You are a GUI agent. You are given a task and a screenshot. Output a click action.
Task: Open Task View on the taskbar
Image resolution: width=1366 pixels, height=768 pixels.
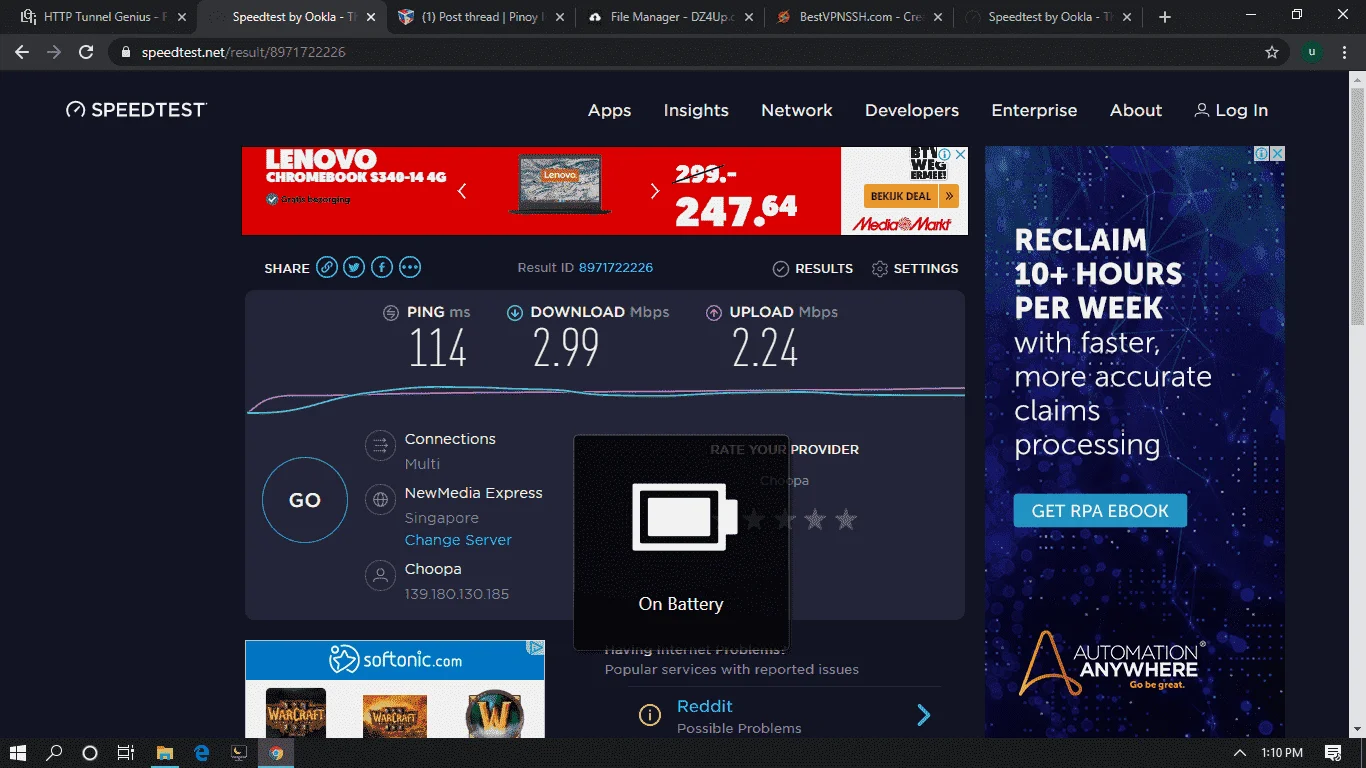tap(126, 753)
